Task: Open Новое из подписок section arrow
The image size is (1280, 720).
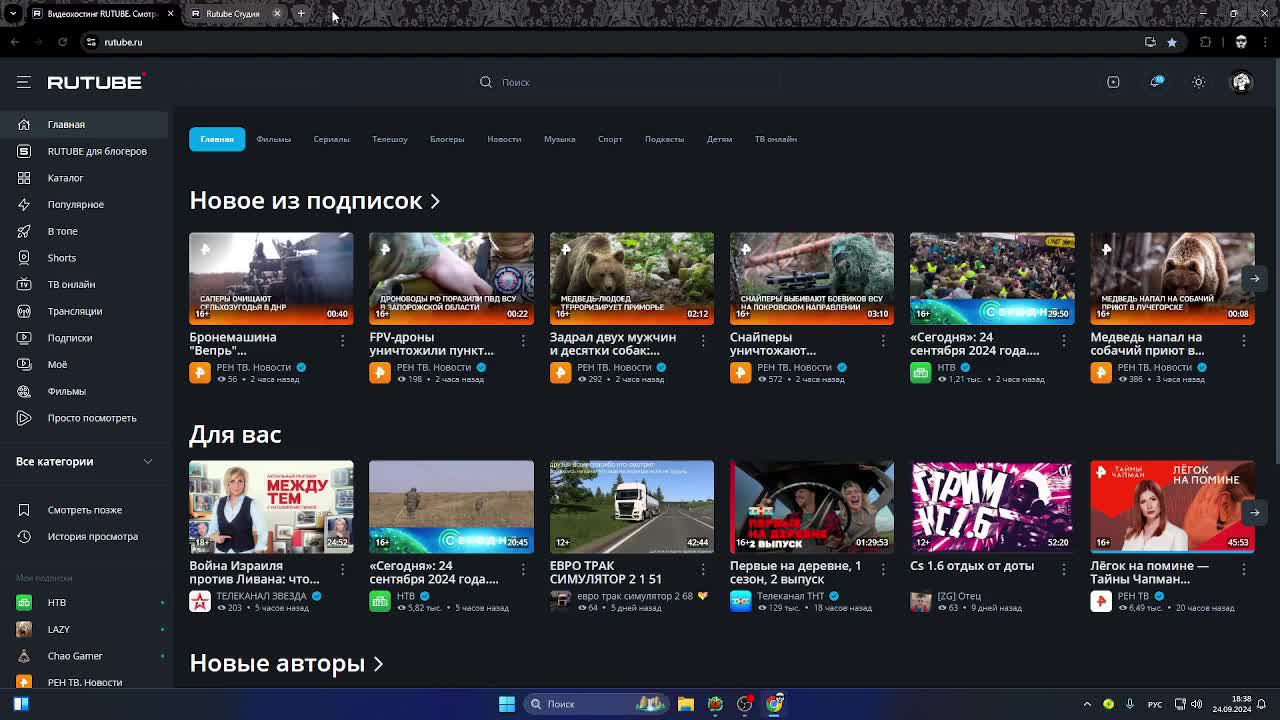Action: coord(435,201)
